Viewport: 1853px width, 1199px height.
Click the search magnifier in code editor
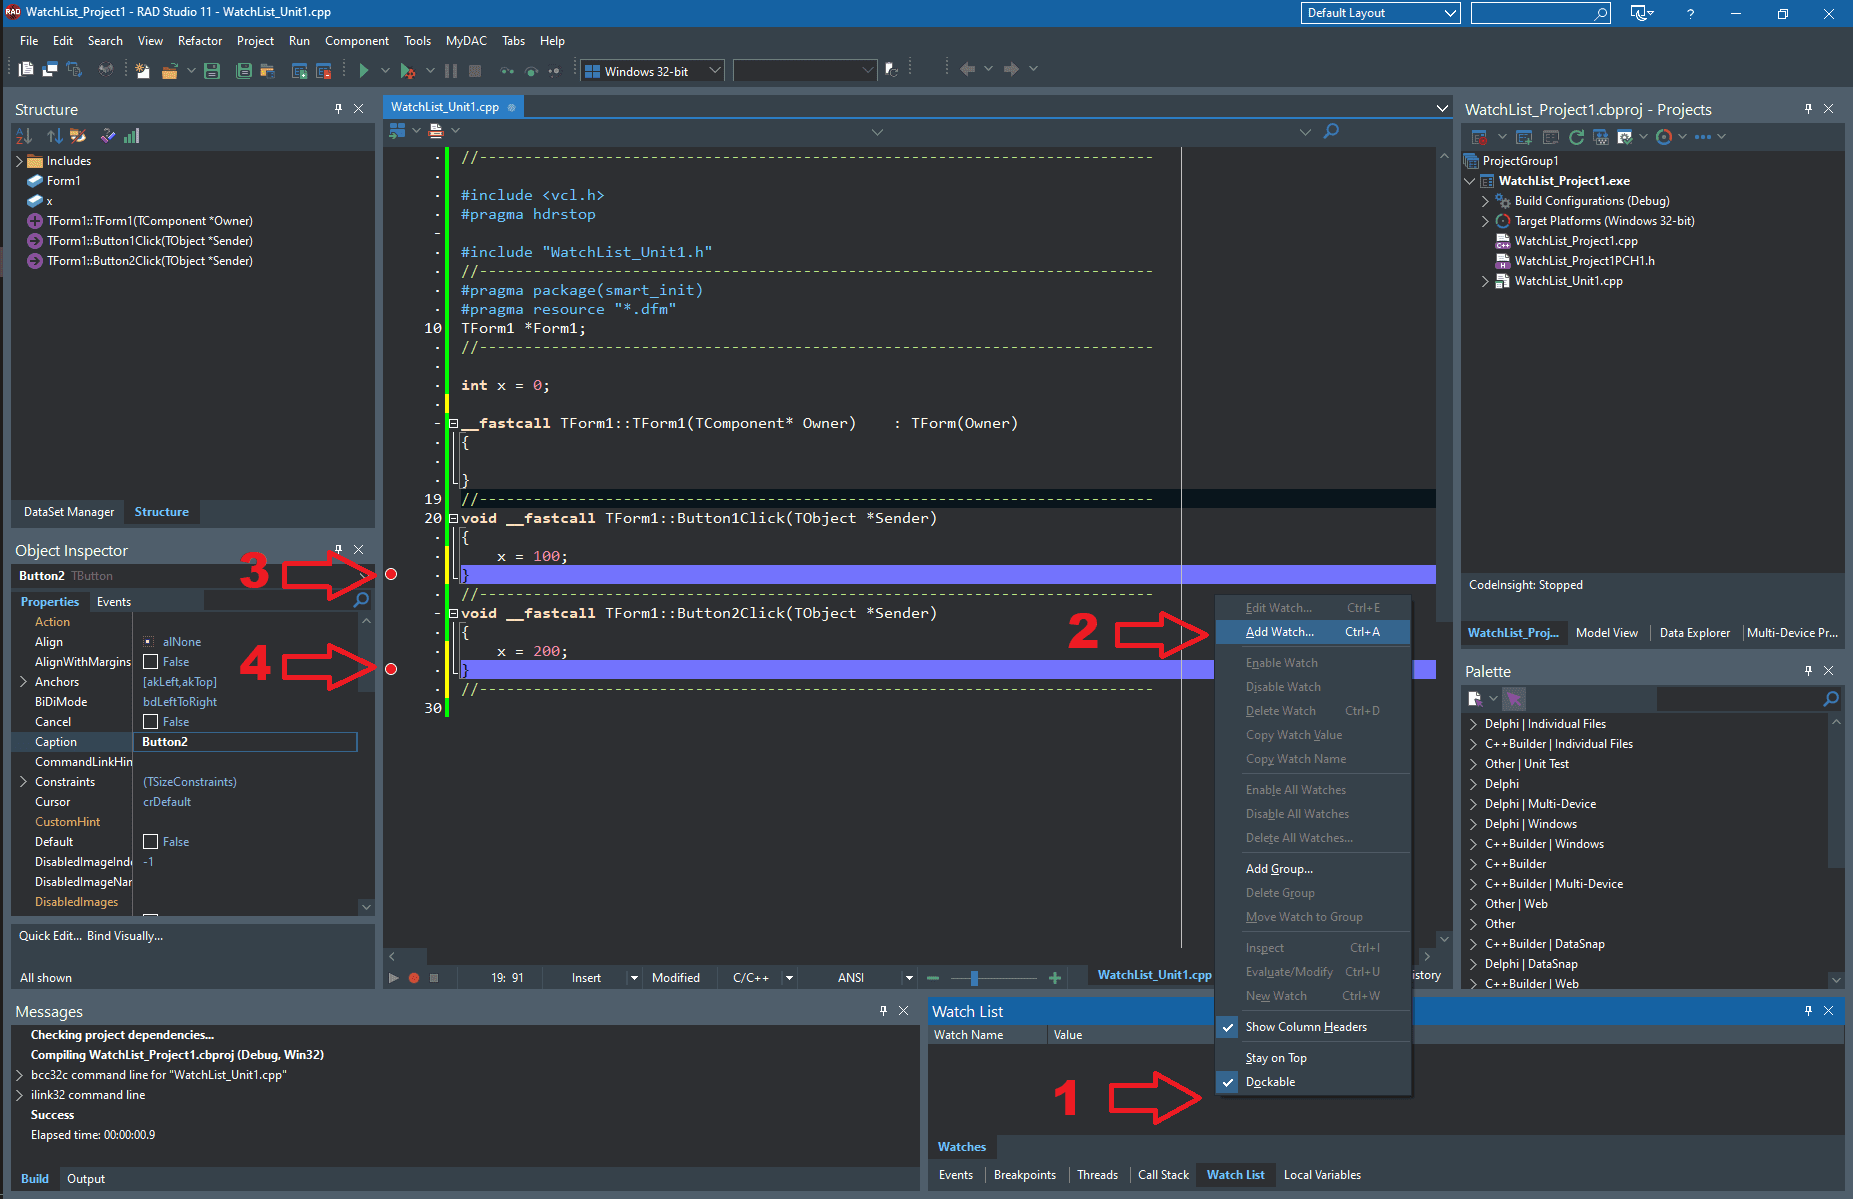1331,131
